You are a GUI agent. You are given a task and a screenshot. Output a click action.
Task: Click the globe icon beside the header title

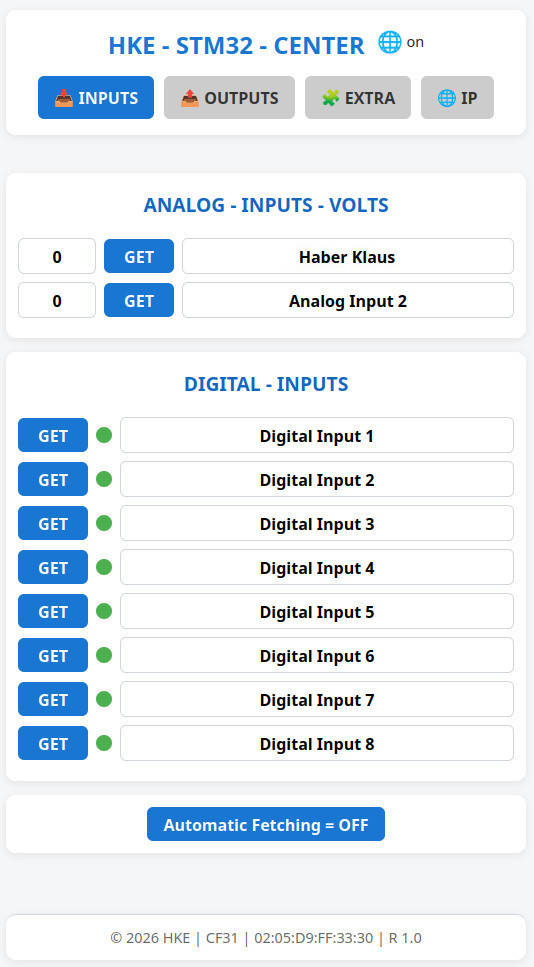pos(389,43)
